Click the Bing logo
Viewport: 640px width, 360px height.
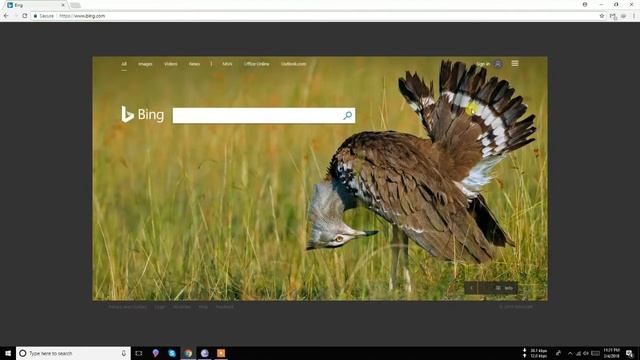142,115
